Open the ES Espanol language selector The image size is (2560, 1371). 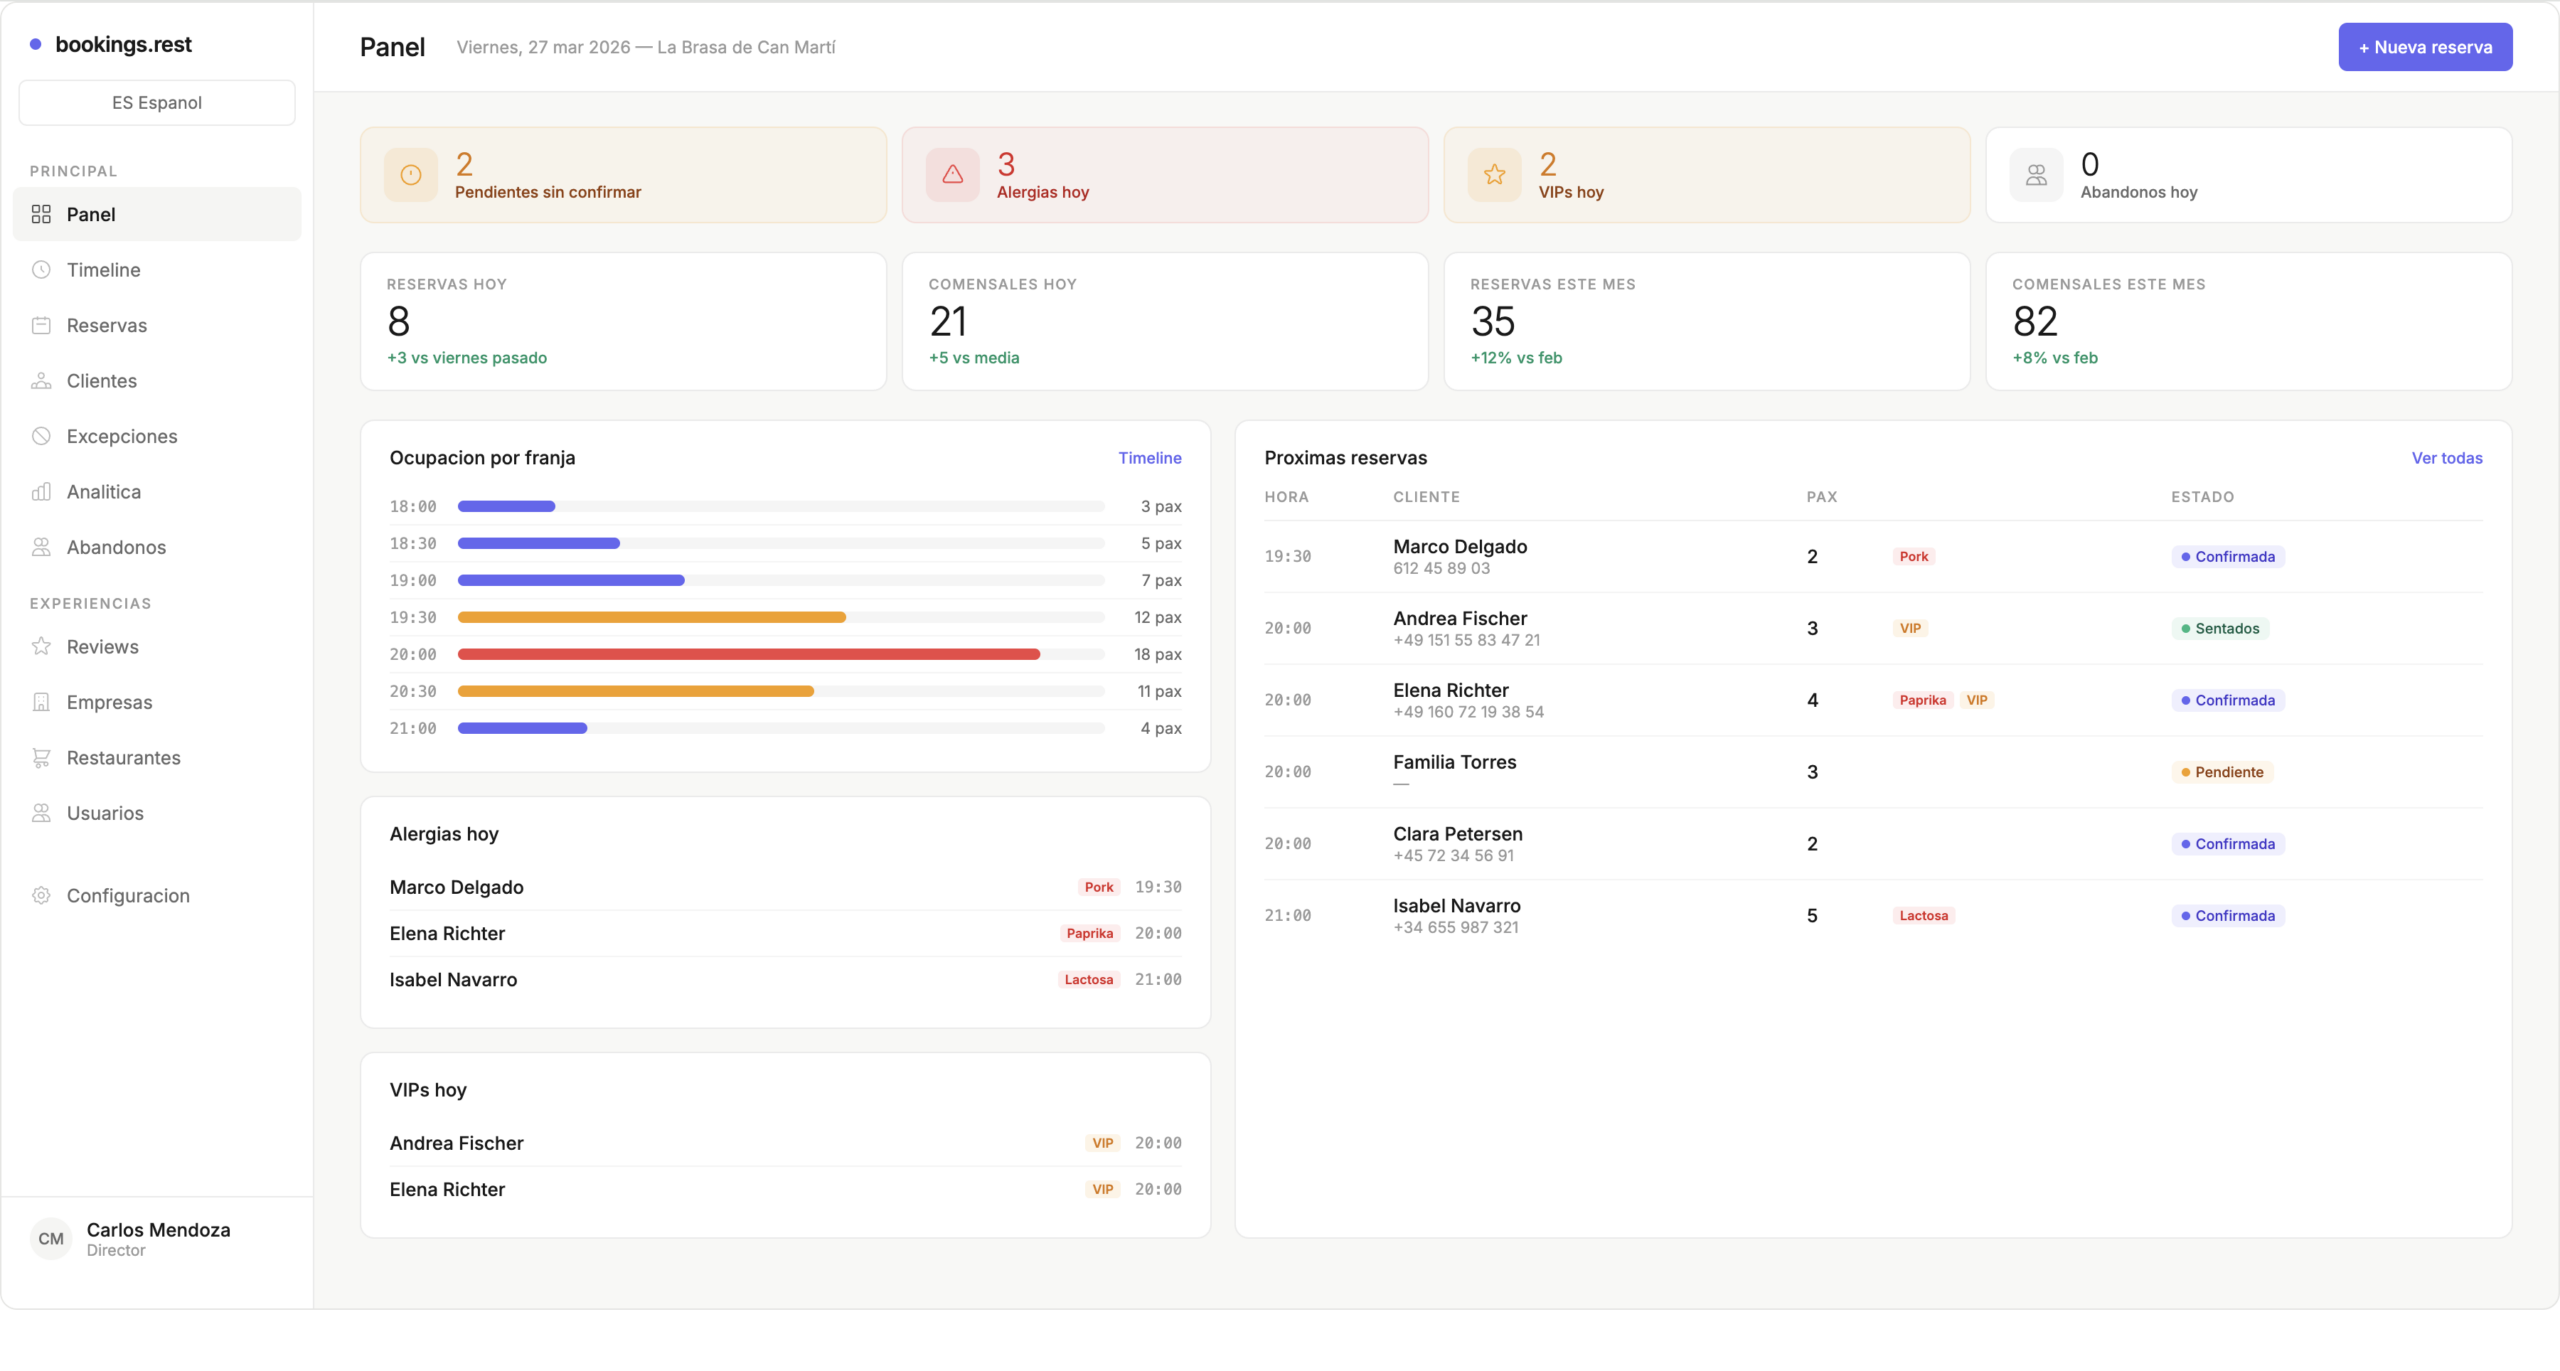pyautogui.click(x=157, y=103)
